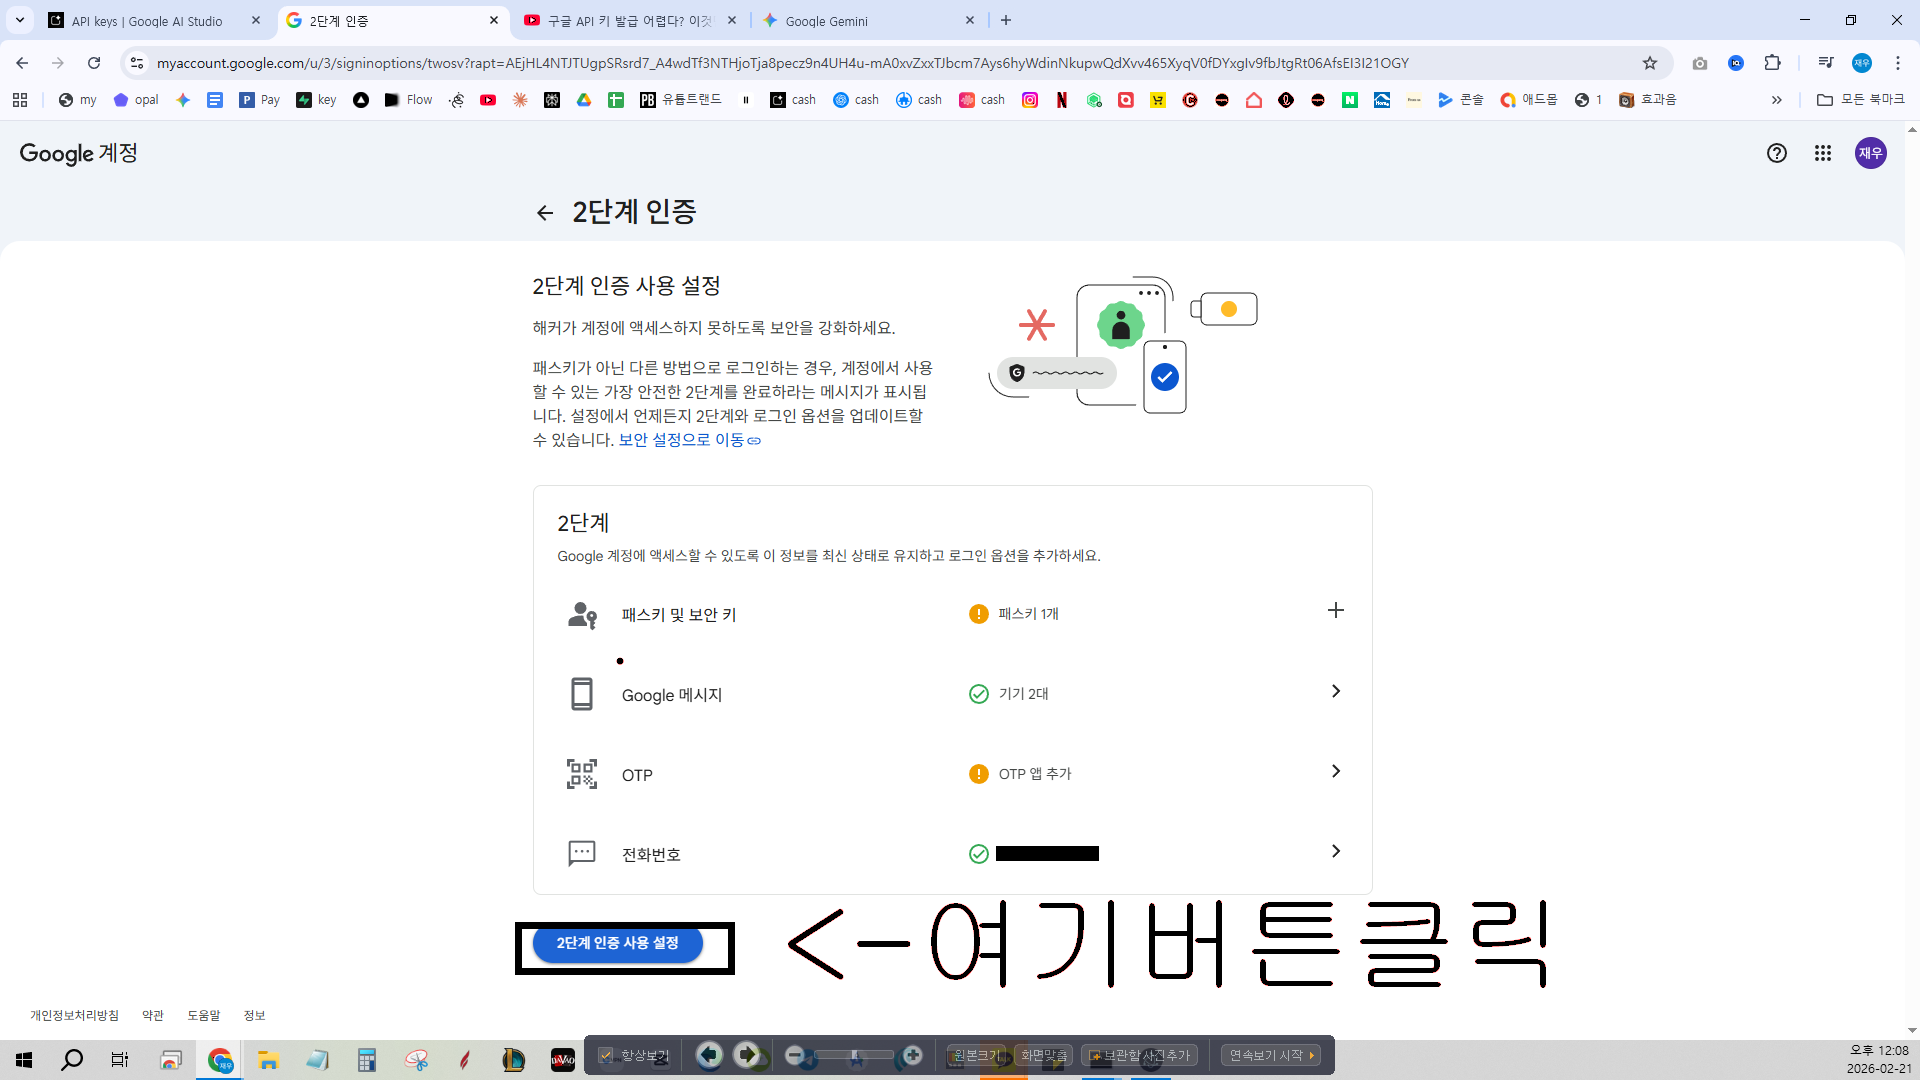Open the Google apps grid icon
The image size is (1920, 1080).
[x=1823, y=153]
